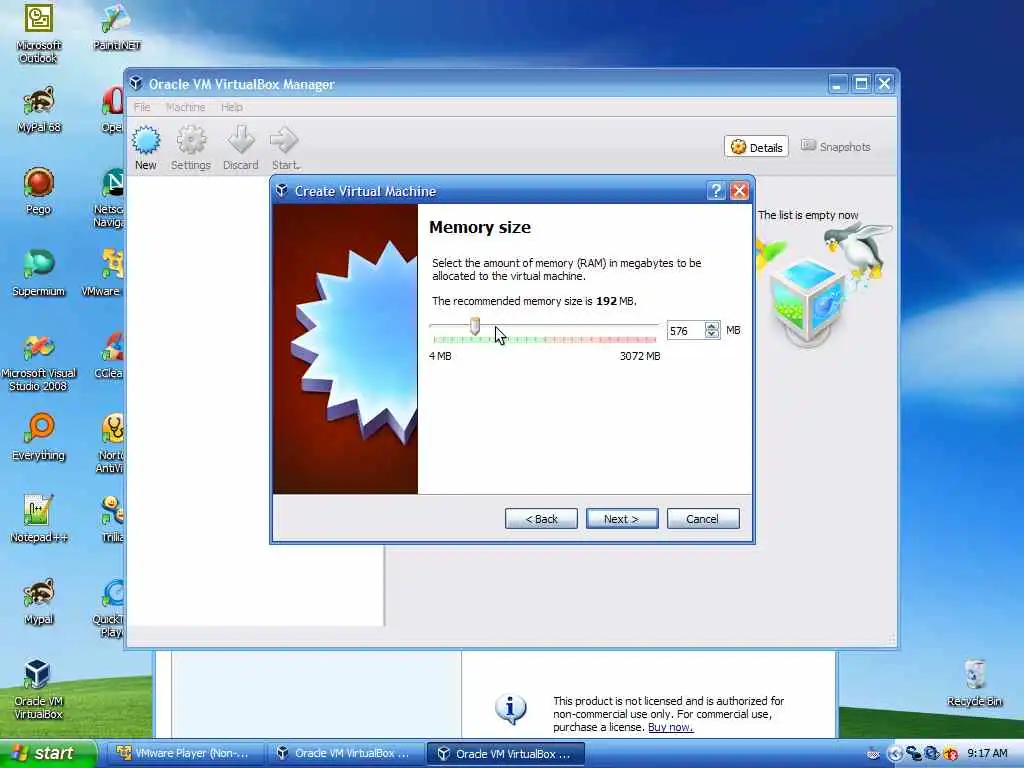Select the QuickTime Player desktop icon
Image resolution: width=1024 pixels, height=768 pixels.
click(x=108, y=608)
